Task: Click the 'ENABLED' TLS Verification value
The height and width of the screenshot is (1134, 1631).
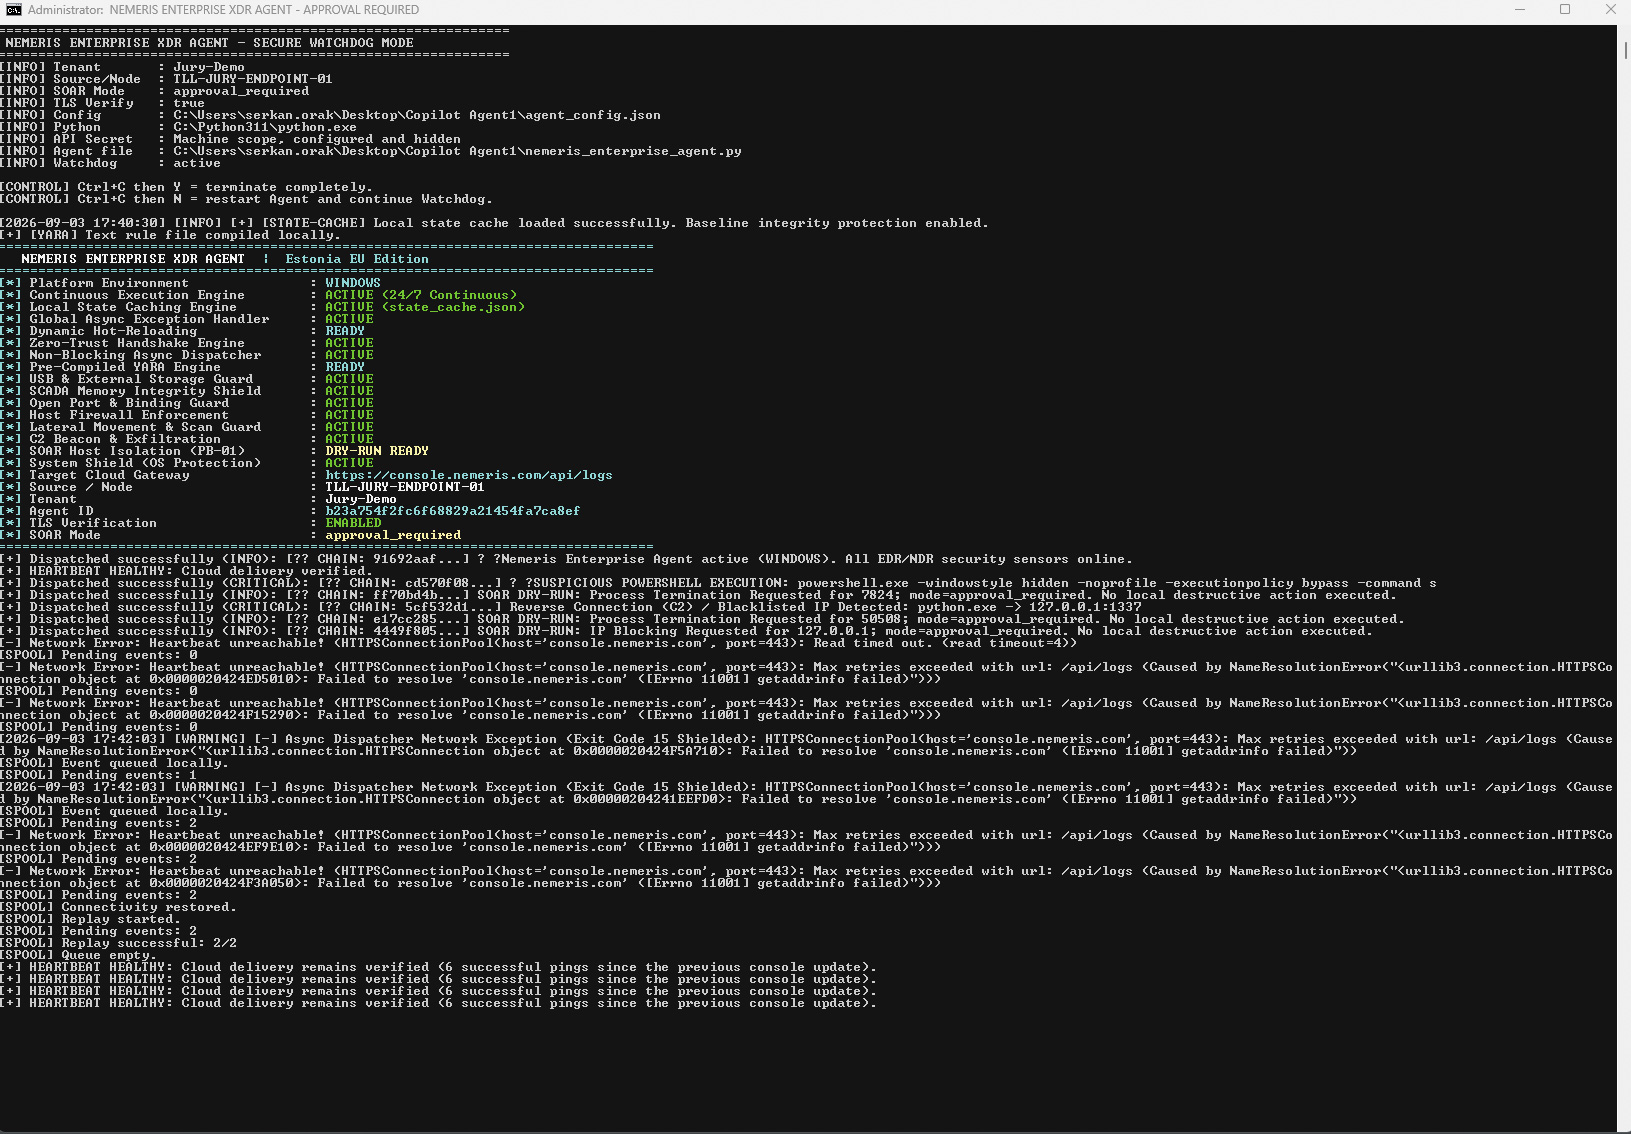Action: pos(353,523)
